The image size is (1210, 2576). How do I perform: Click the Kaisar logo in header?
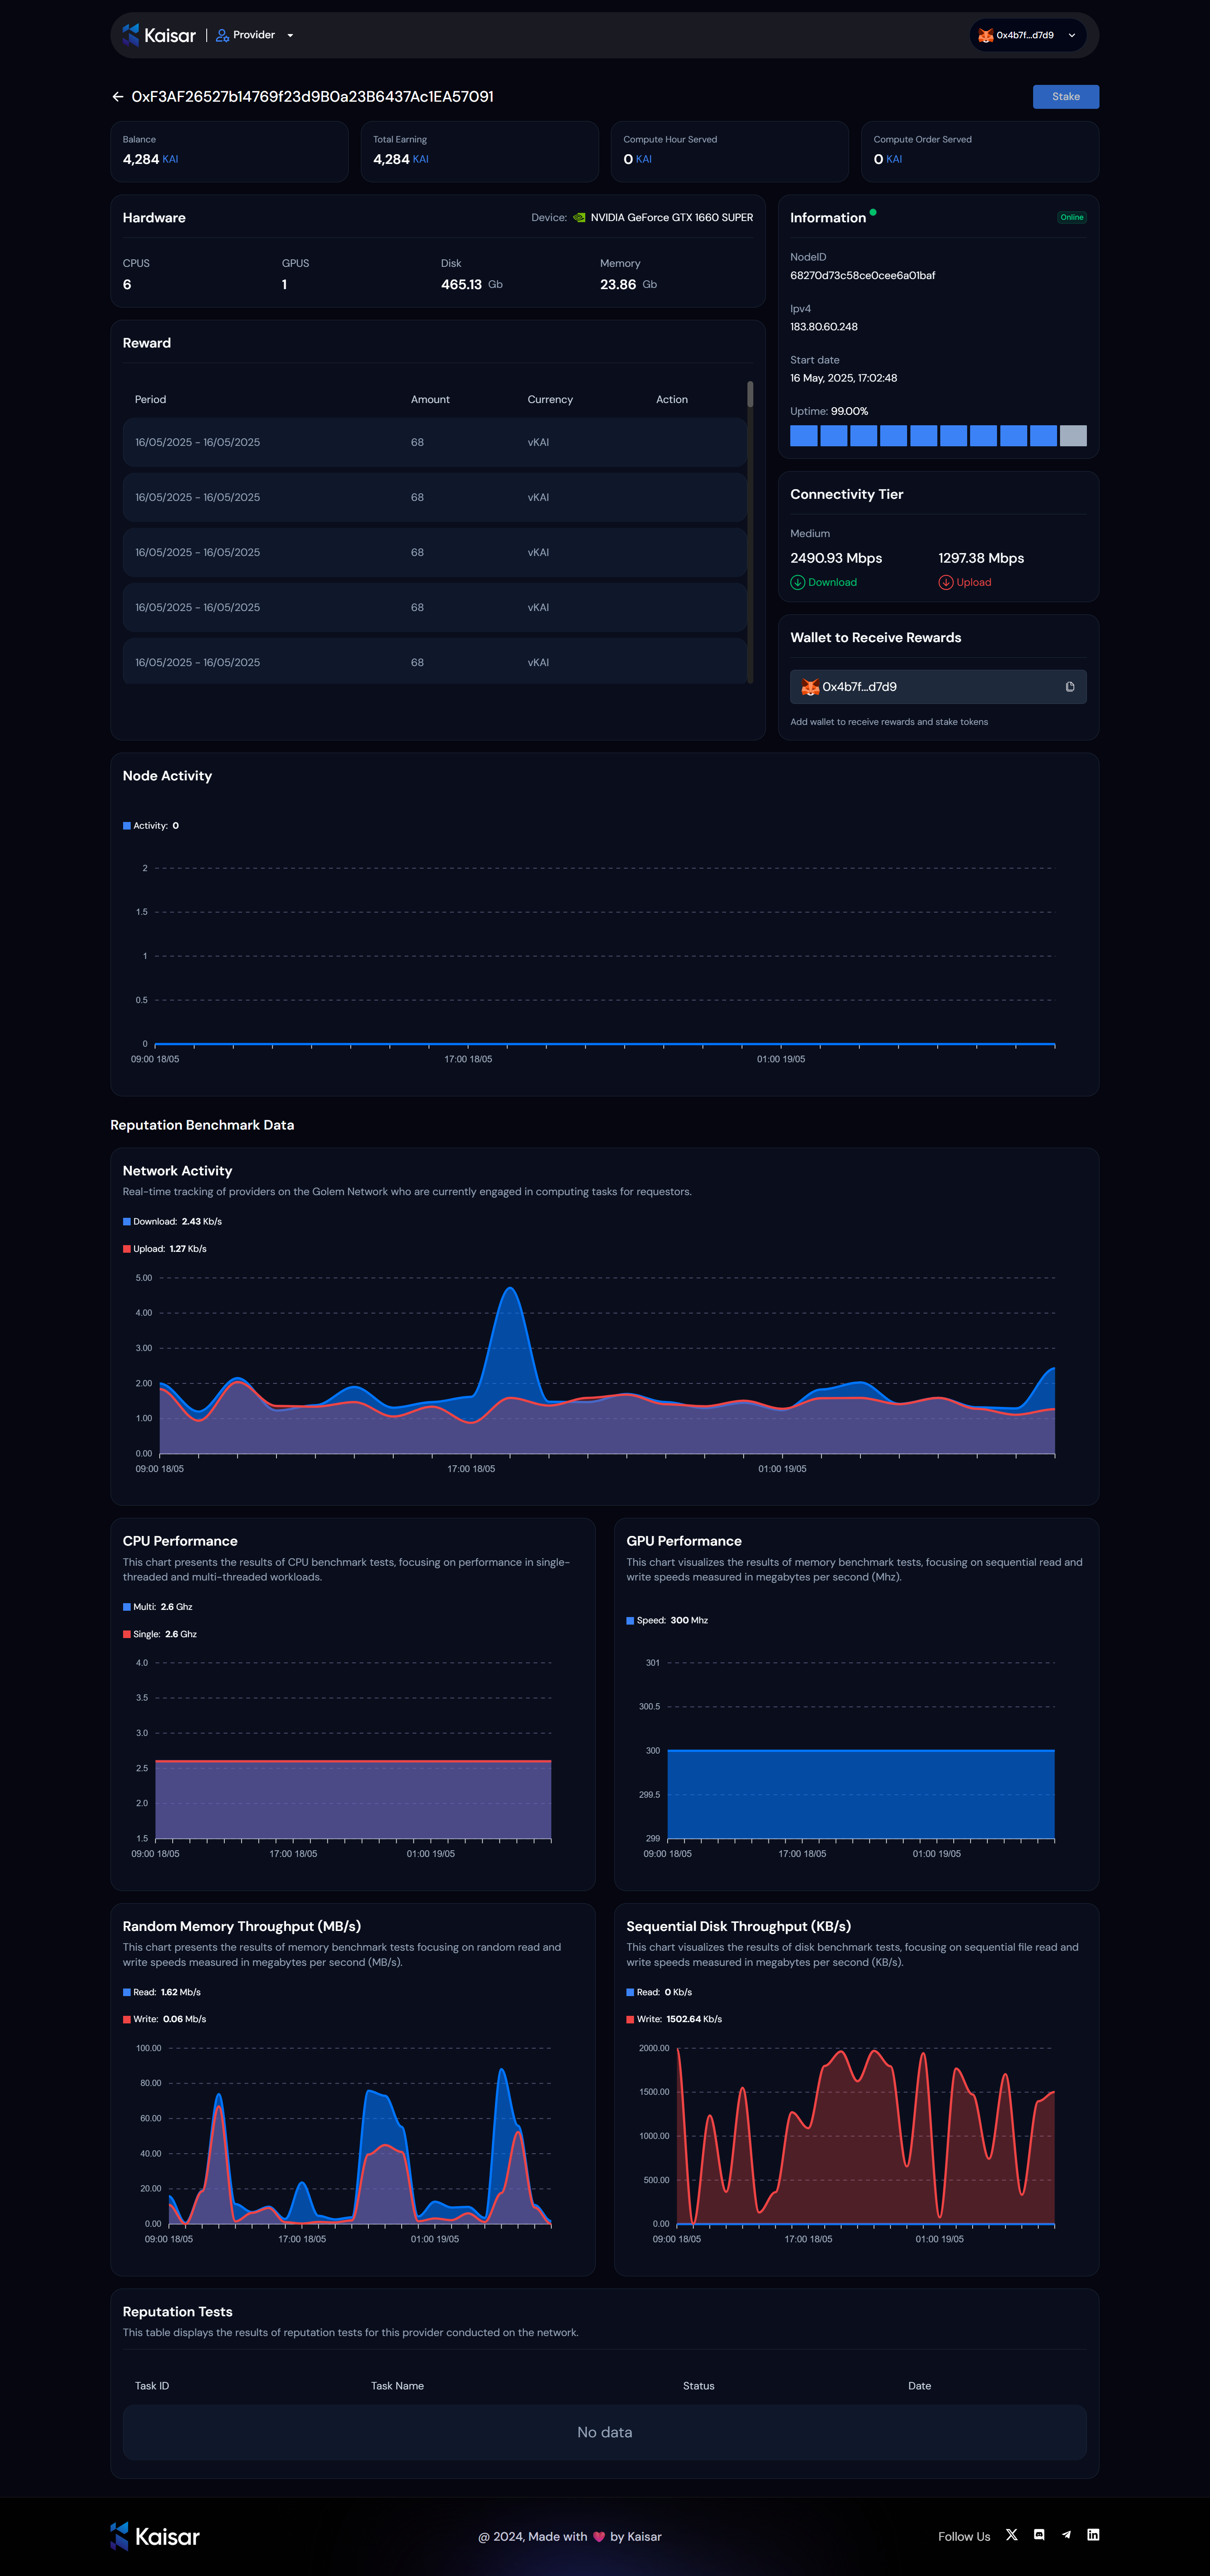(159, 35)
